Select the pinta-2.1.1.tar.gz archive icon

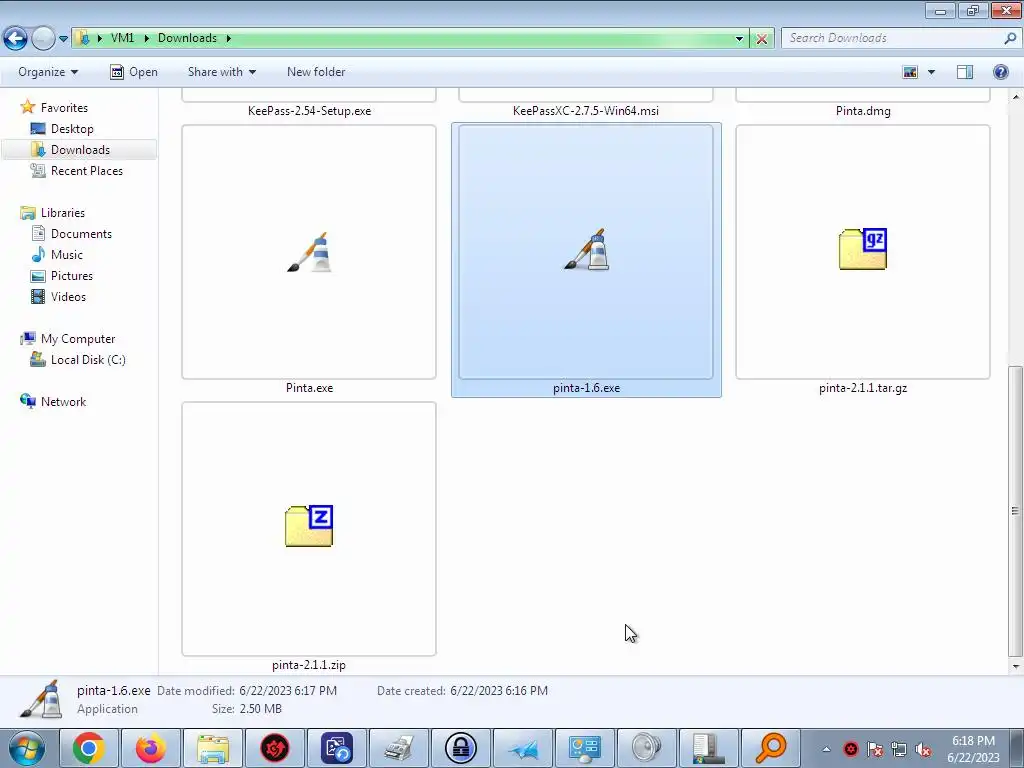point(863,249)
